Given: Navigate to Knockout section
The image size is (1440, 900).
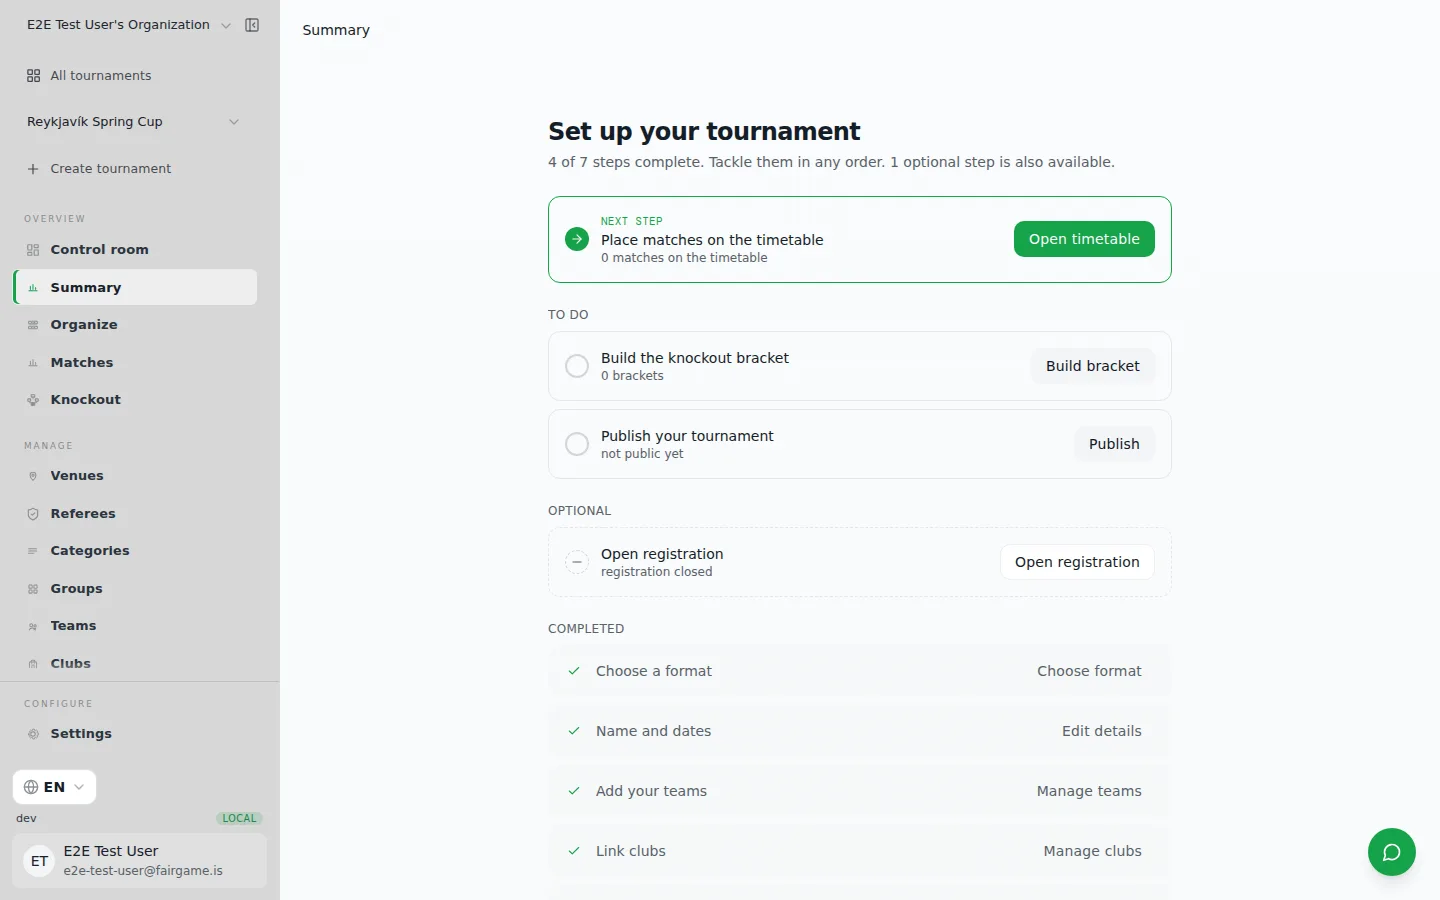Looking at the screenshot, I should pyautogui.click(x=135, y=400).
